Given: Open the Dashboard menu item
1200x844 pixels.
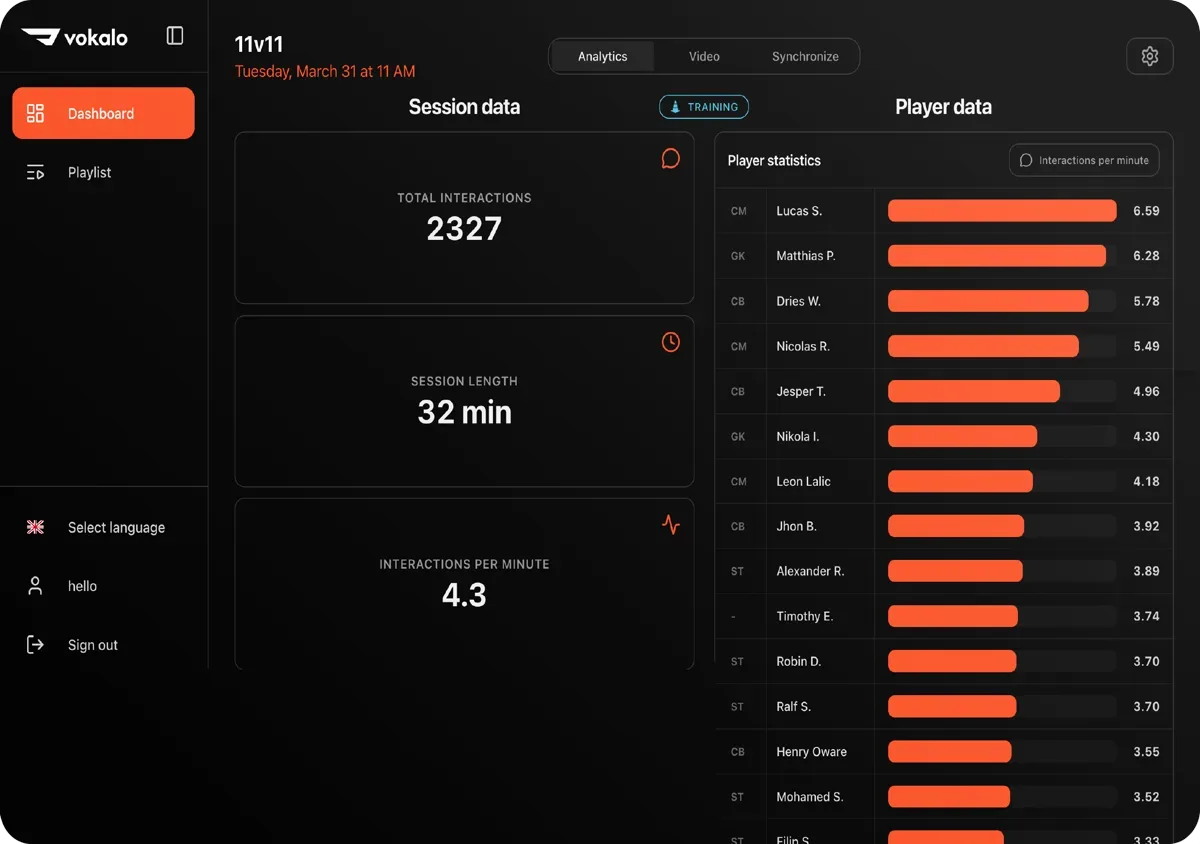Looking at the screenshot, I should tap(103, 113).
